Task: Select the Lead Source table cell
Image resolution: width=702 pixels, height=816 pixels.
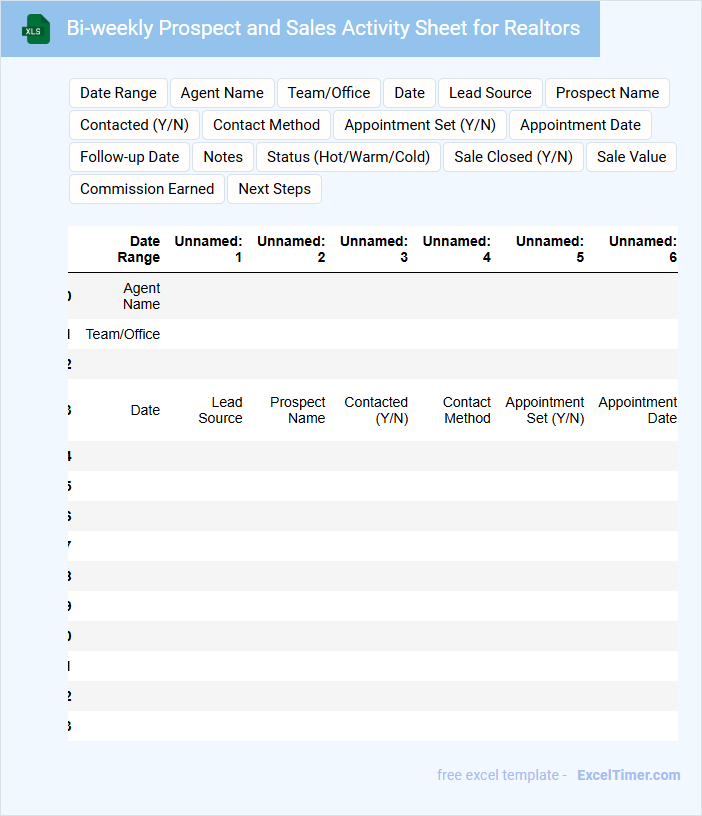Action: click(220, 410)
